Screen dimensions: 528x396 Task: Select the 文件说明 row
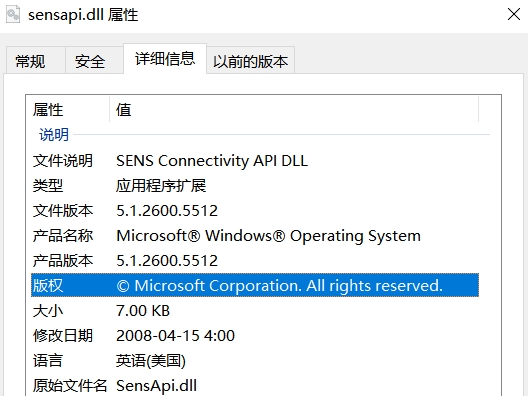tap(255, 161)
